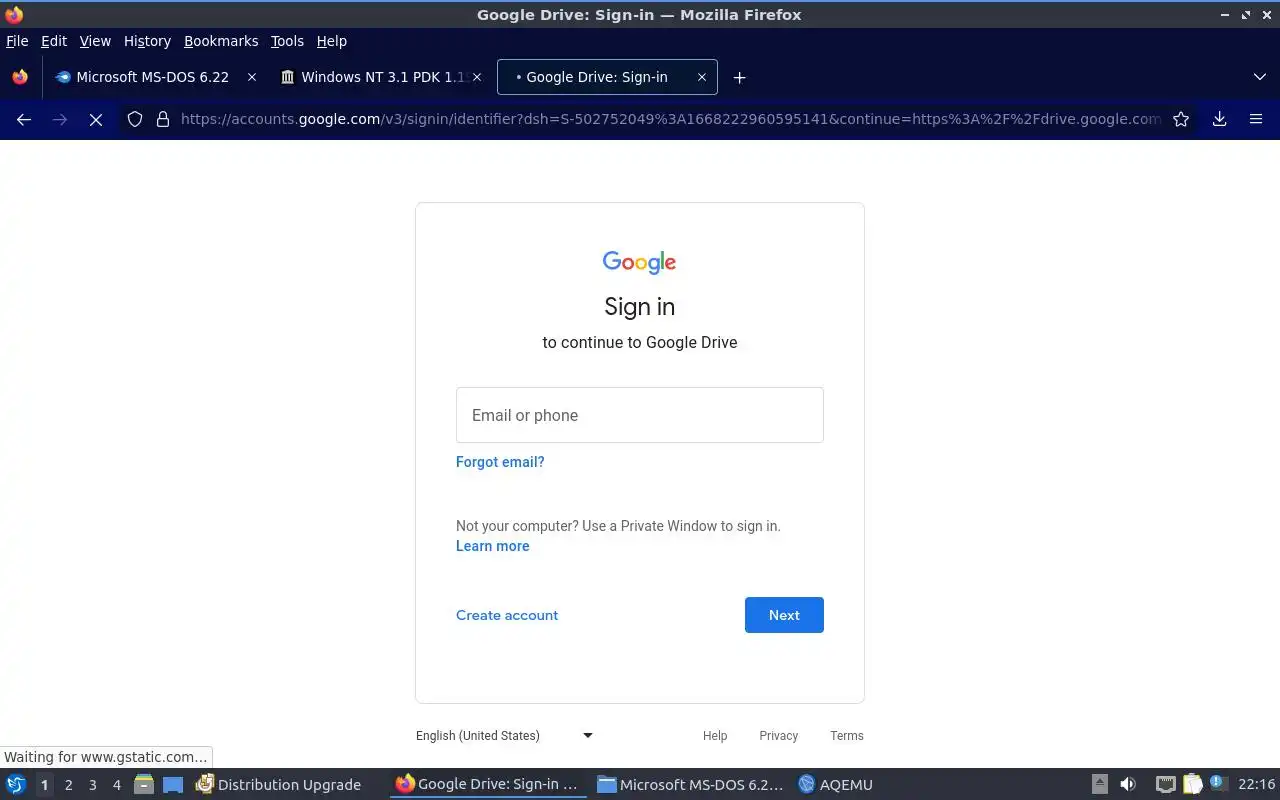
Task: Switch to the Microsoft MS-DOS 6.22 tab
Action: [x=152, y=77]
